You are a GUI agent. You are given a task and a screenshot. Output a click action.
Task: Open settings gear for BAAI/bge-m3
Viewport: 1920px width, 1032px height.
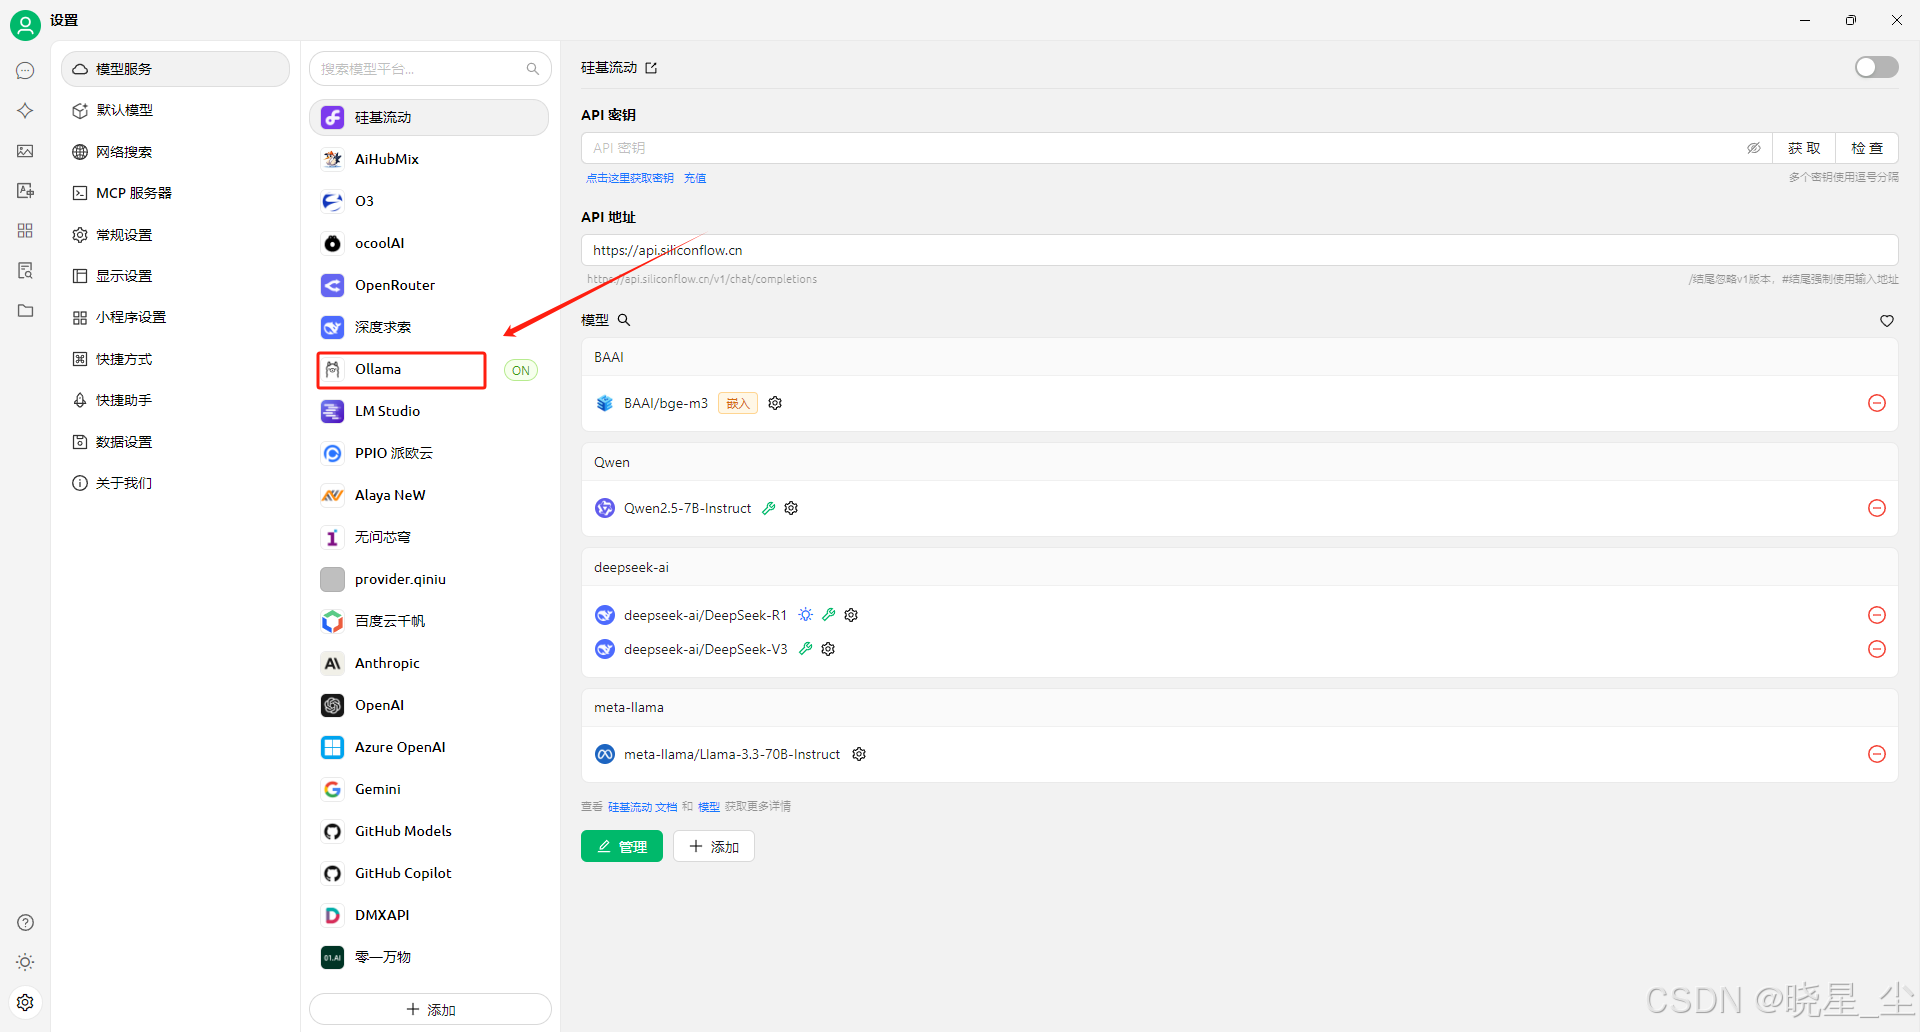(775, 403)
